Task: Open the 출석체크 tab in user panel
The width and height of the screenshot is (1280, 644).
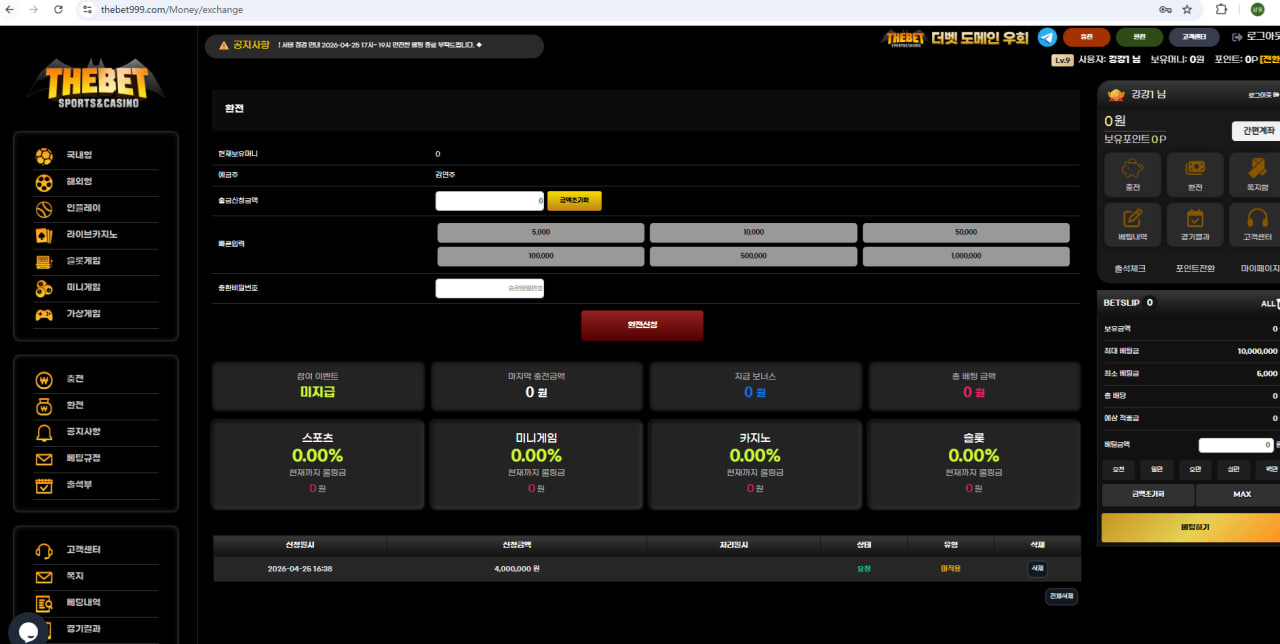Action: tap(1130, 269)
